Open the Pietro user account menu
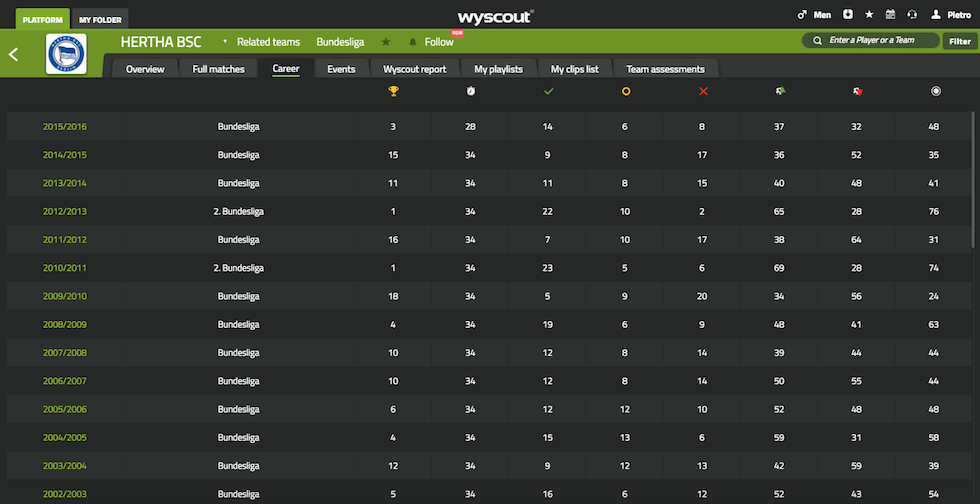The height and width of the screenshot is (504, 980). pyautogui.click(x=951, y=15)
